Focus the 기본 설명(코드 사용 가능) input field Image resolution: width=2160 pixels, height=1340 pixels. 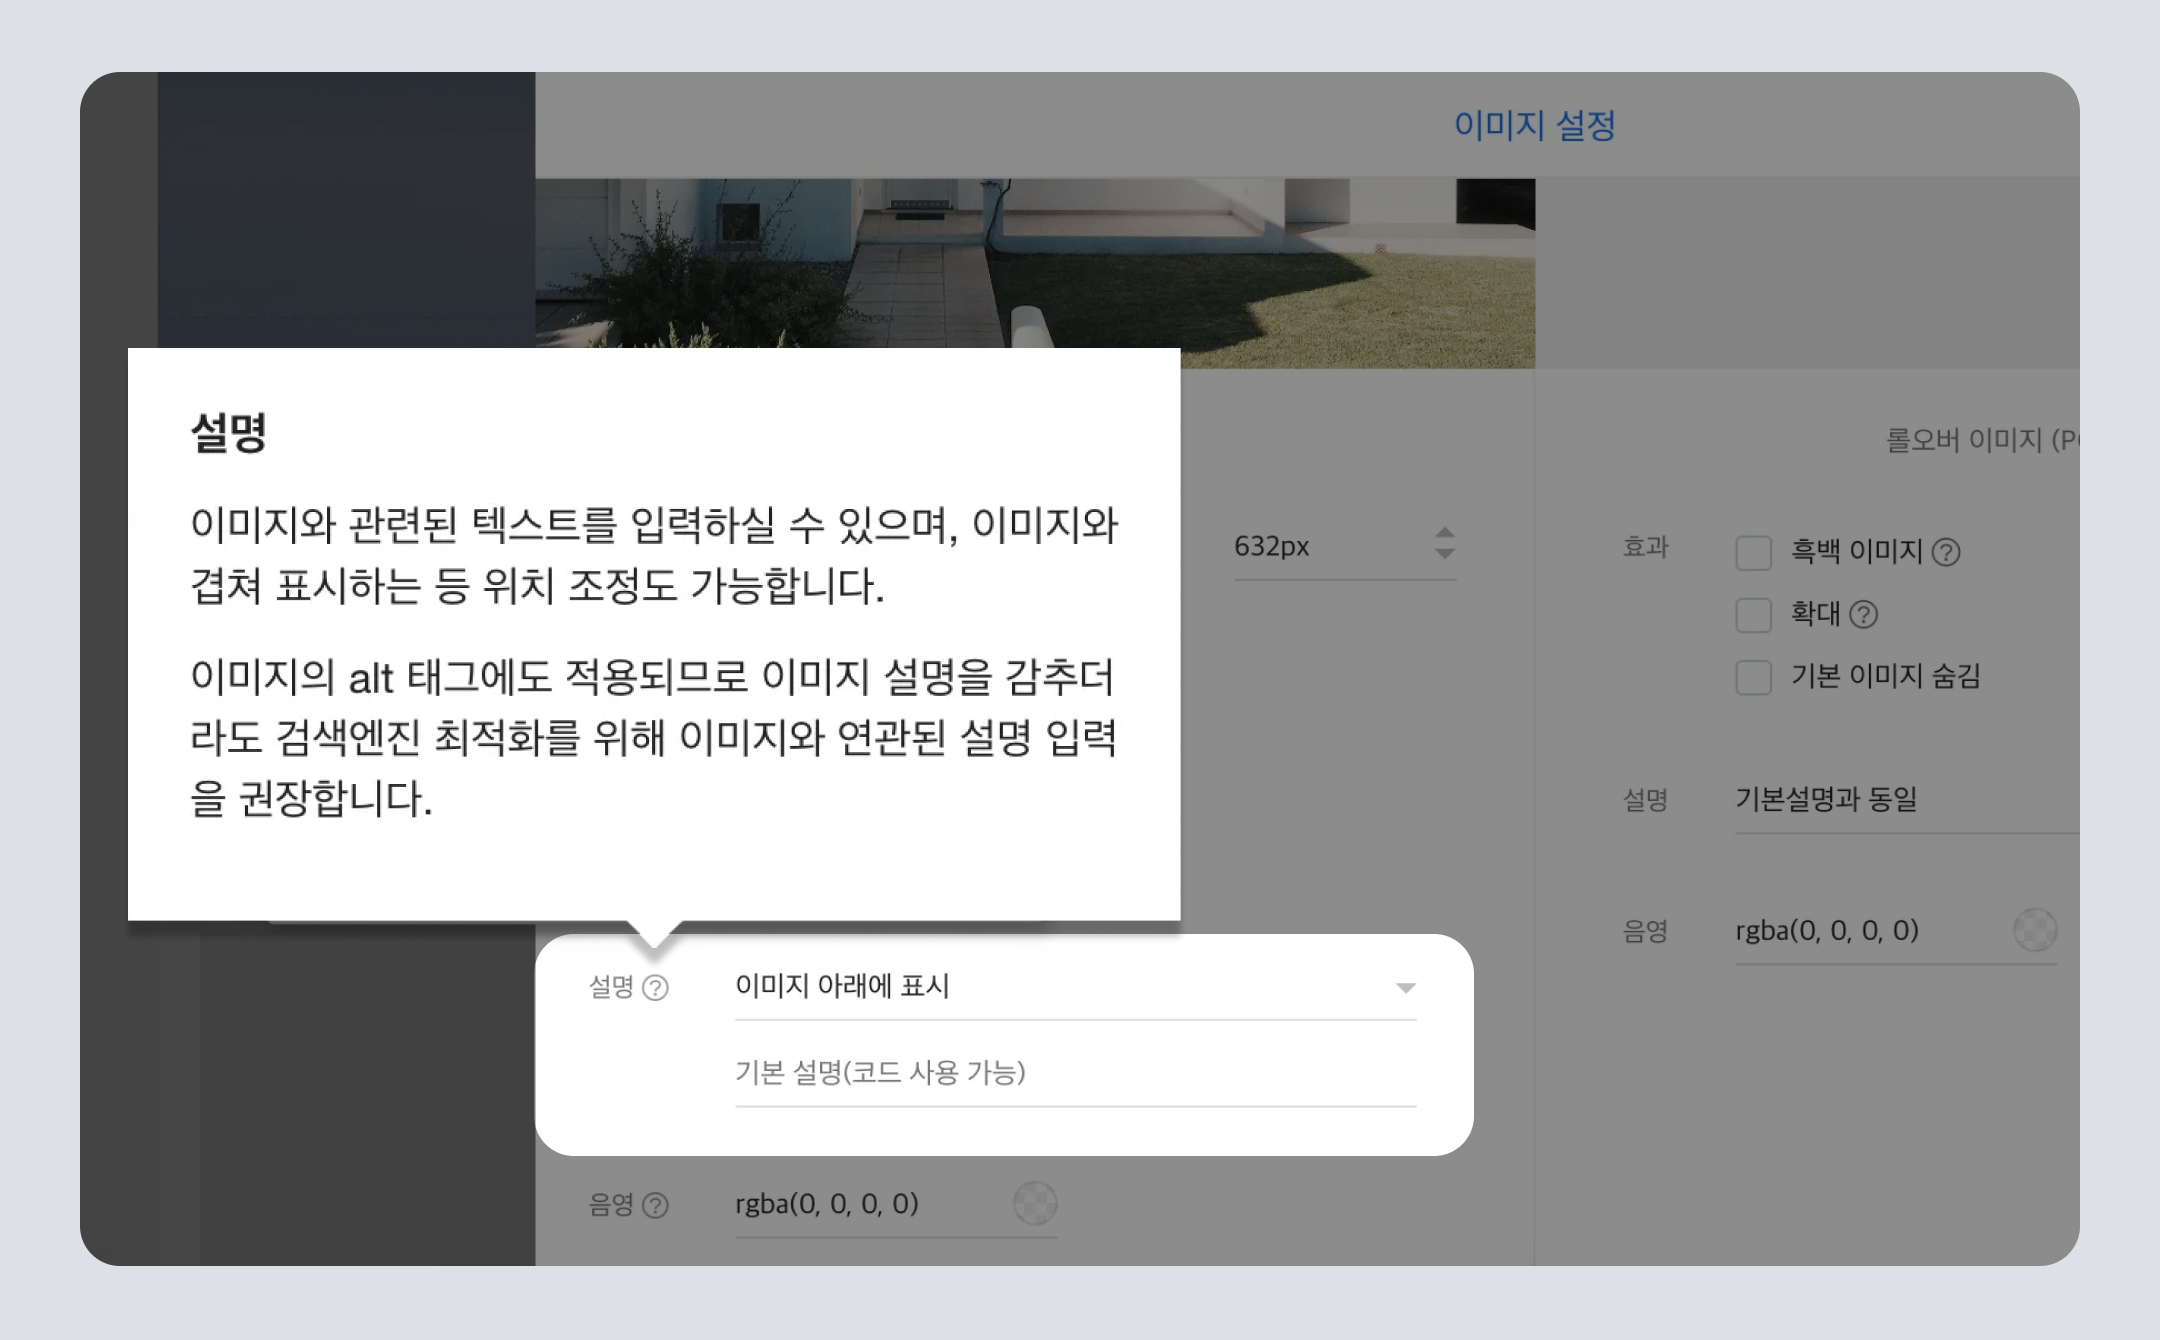[1075, 1073]
